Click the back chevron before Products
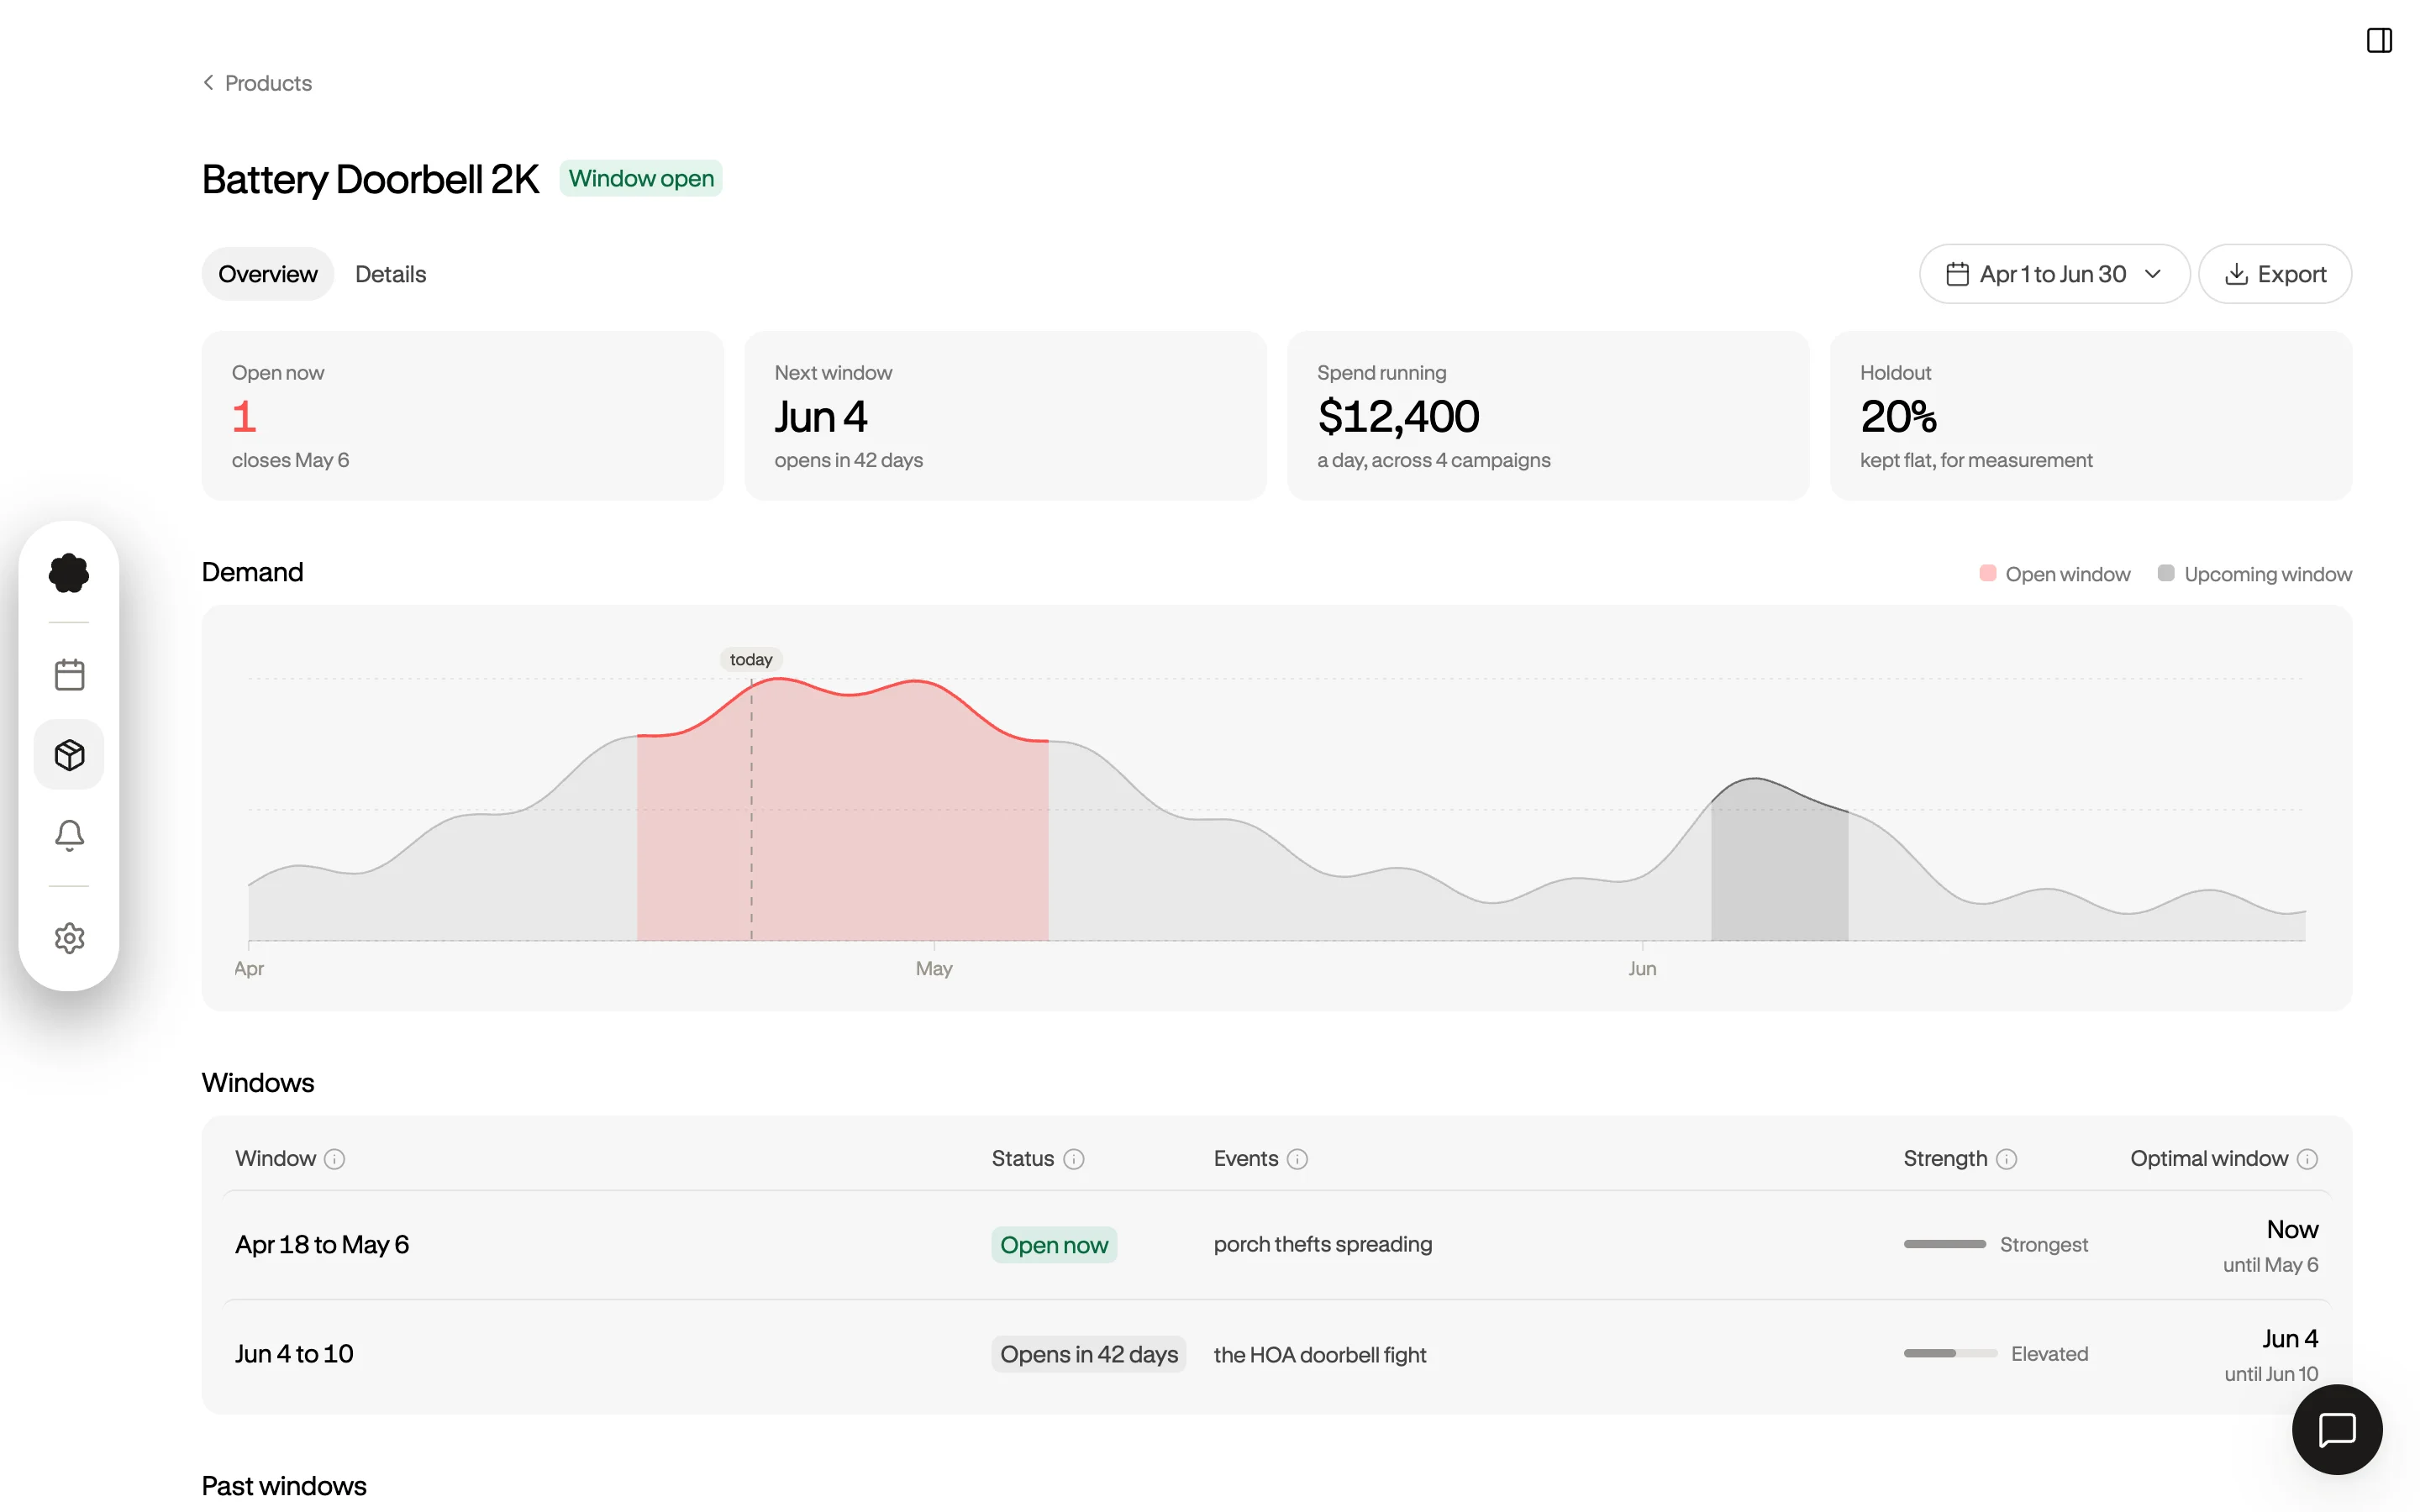Image resolution: width=2420 pixels, height=1512 pixels. [x=208, y=83]
